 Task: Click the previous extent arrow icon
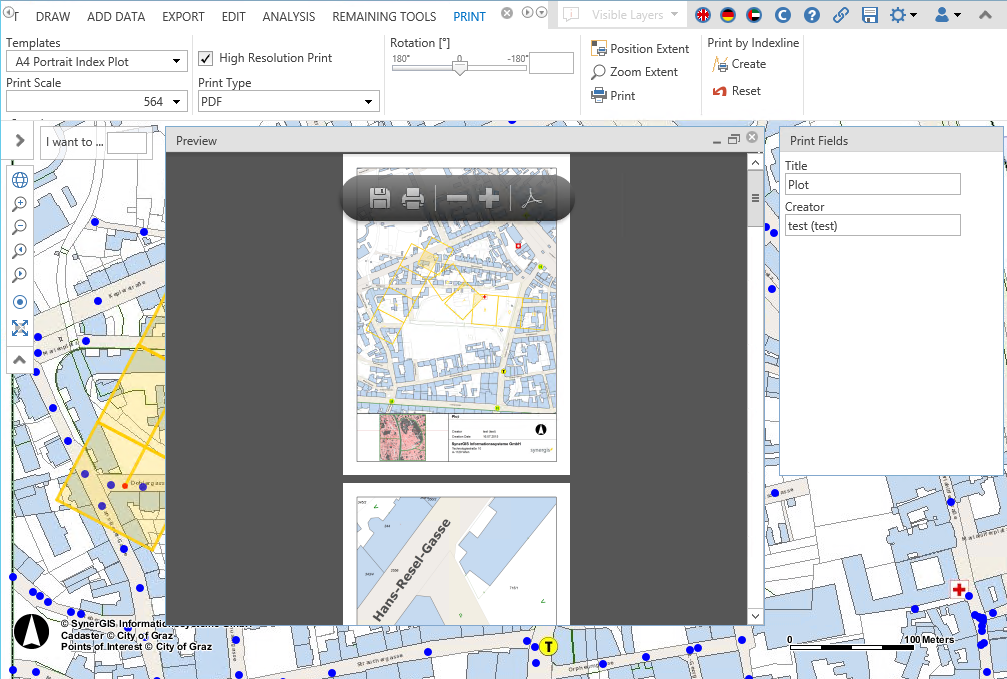19,250
